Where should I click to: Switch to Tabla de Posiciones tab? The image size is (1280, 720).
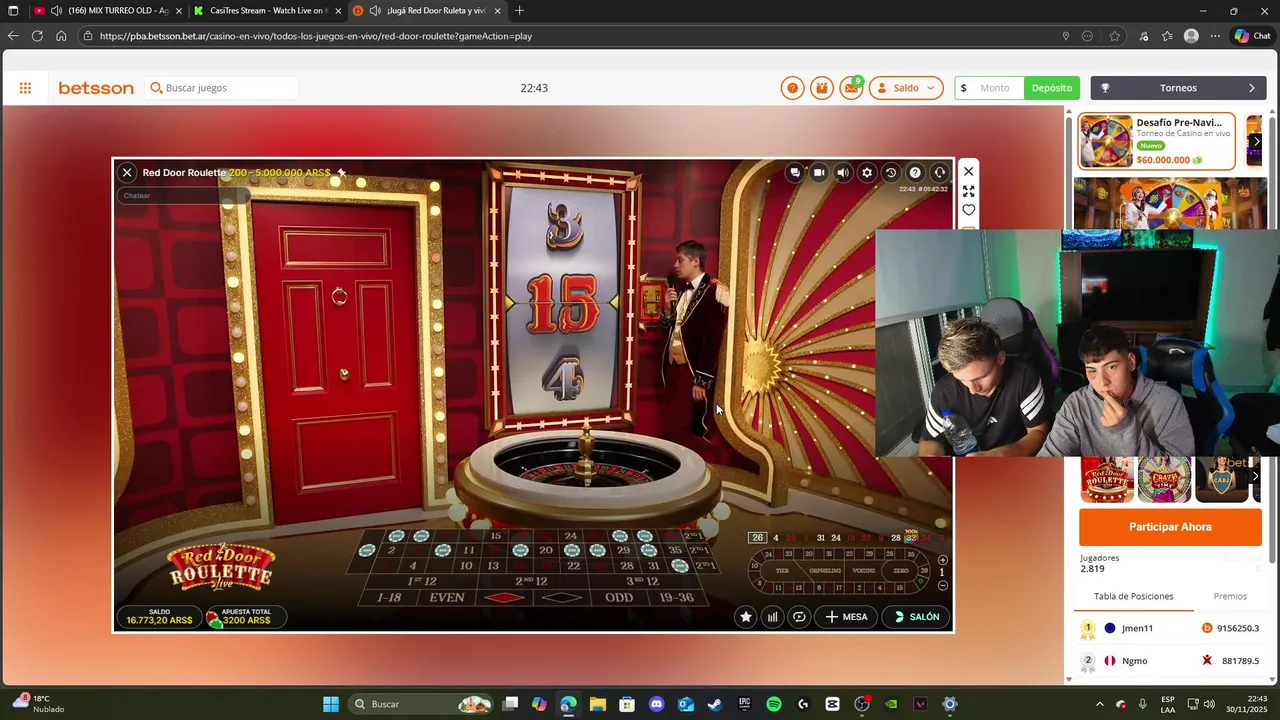pyautogui.click(x=1133, y=596)
